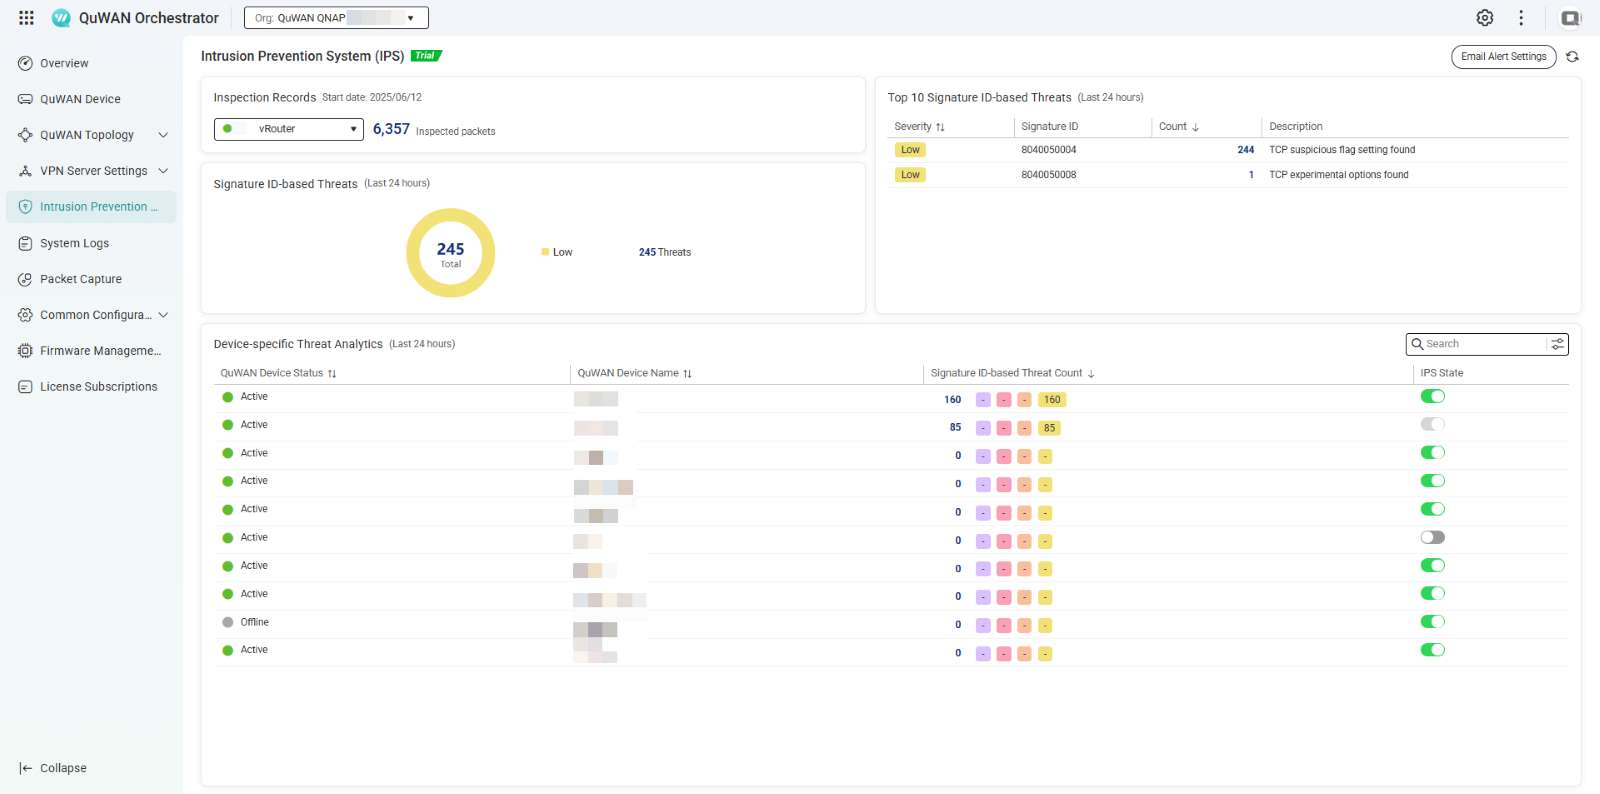Open System Logs page
The height and width of the screenshot is (794, 1600).
pyautogui.click(x=74, y=243)
